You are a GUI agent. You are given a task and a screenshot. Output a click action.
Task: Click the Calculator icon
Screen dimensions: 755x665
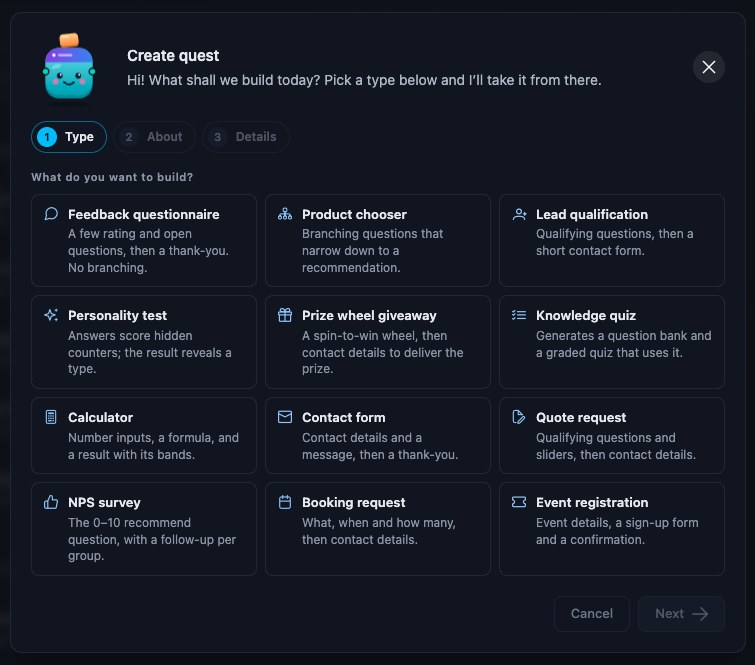coord(51,417)
